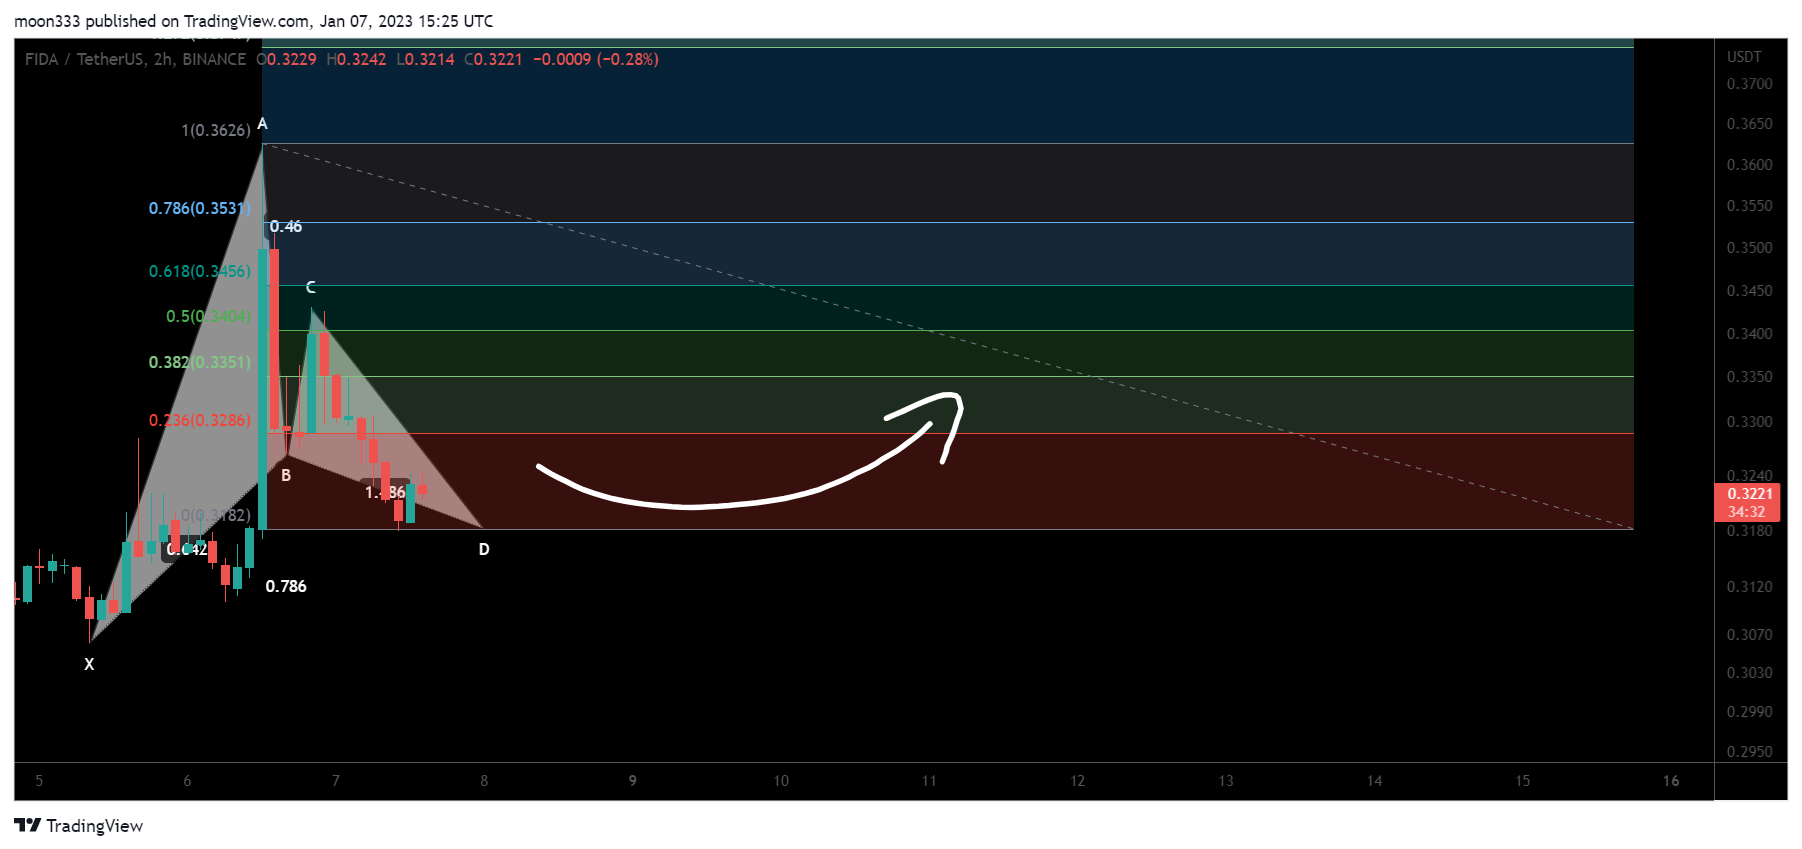
Task: Click date 12 on the time axis
Action: click(1077, 781)
